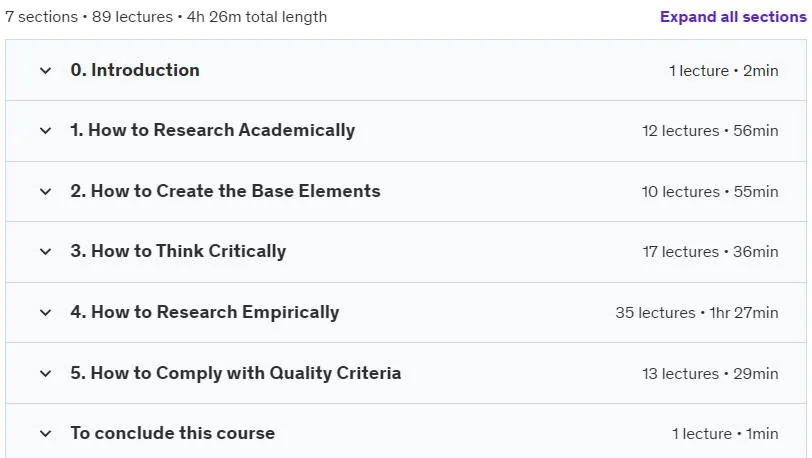812x458 pixels.
Task: Open 5. How to Comply with Quality Criteria
Action: [236, 374]
